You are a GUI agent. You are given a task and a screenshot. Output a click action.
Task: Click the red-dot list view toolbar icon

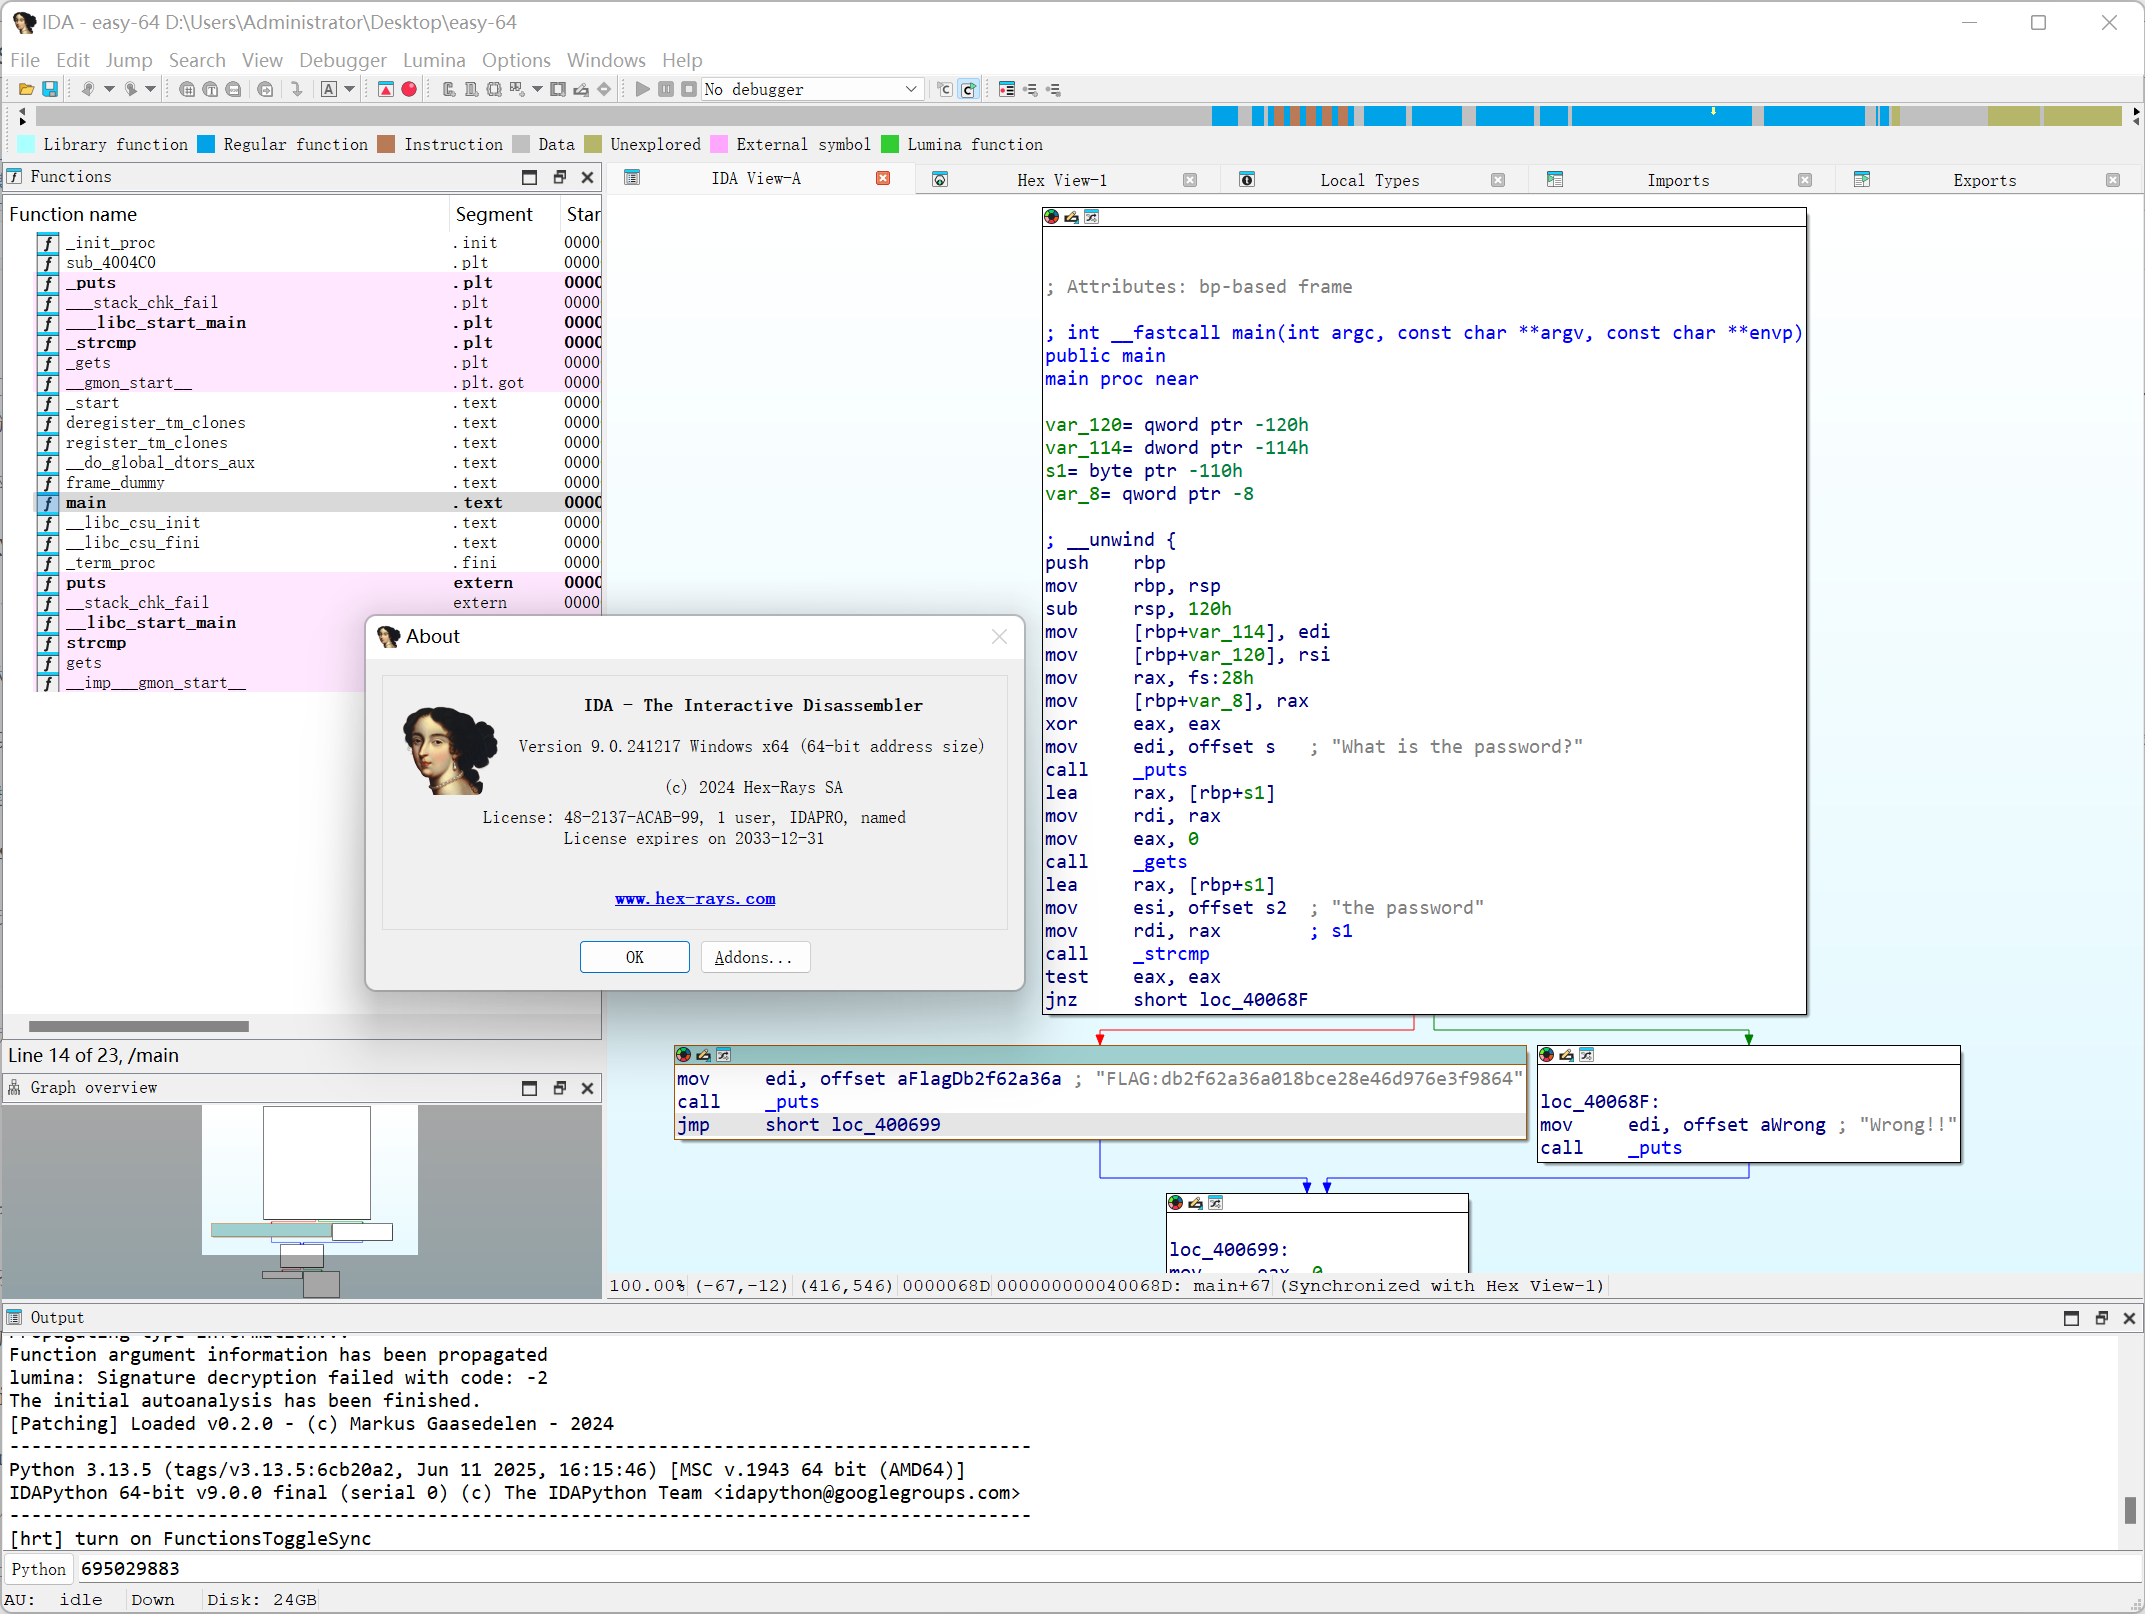point(1007,89)
